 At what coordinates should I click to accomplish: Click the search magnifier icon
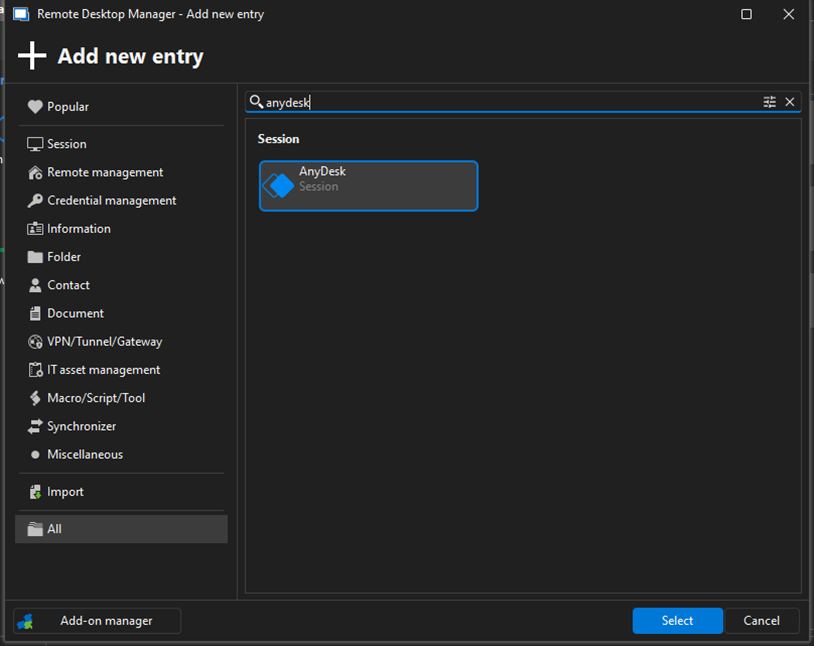256,102
